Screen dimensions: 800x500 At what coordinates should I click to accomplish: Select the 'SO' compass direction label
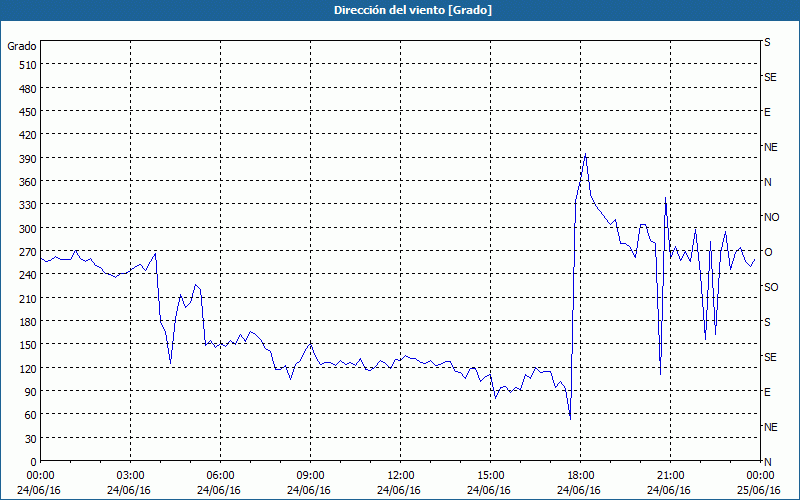click(771, 287)
